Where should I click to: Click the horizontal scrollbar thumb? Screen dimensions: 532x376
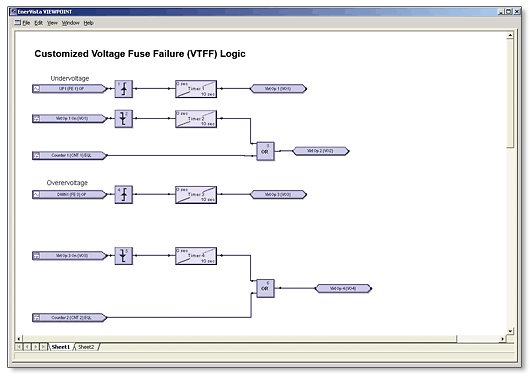point(240,339)
